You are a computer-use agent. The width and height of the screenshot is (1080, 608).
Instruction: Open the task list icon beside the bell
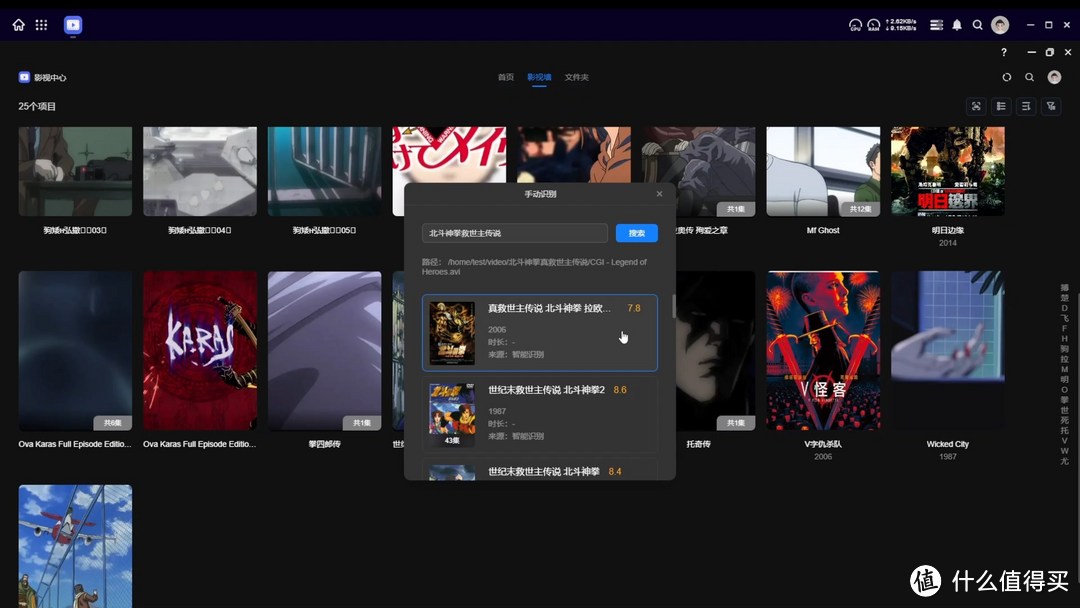937,25
